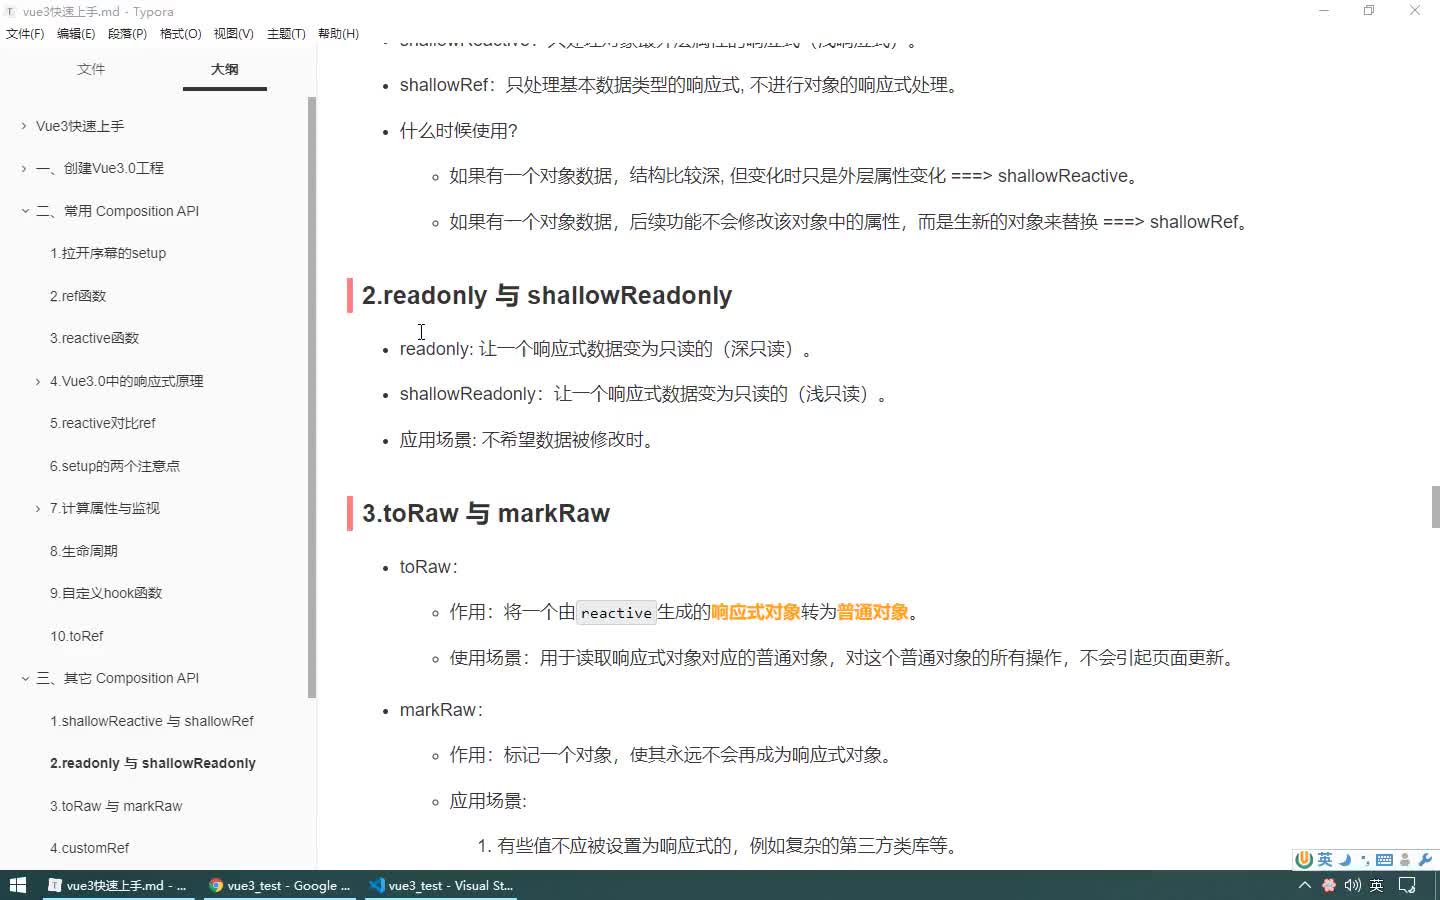Click the user avatar icon in IME toolbar
Image resolution: width=1440 pixels, height=900 pixels.
1405,860
